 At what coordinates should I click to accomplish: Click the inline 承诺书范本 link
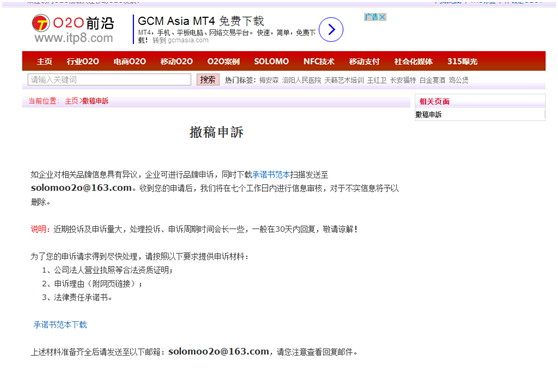[x=271, y=175]
